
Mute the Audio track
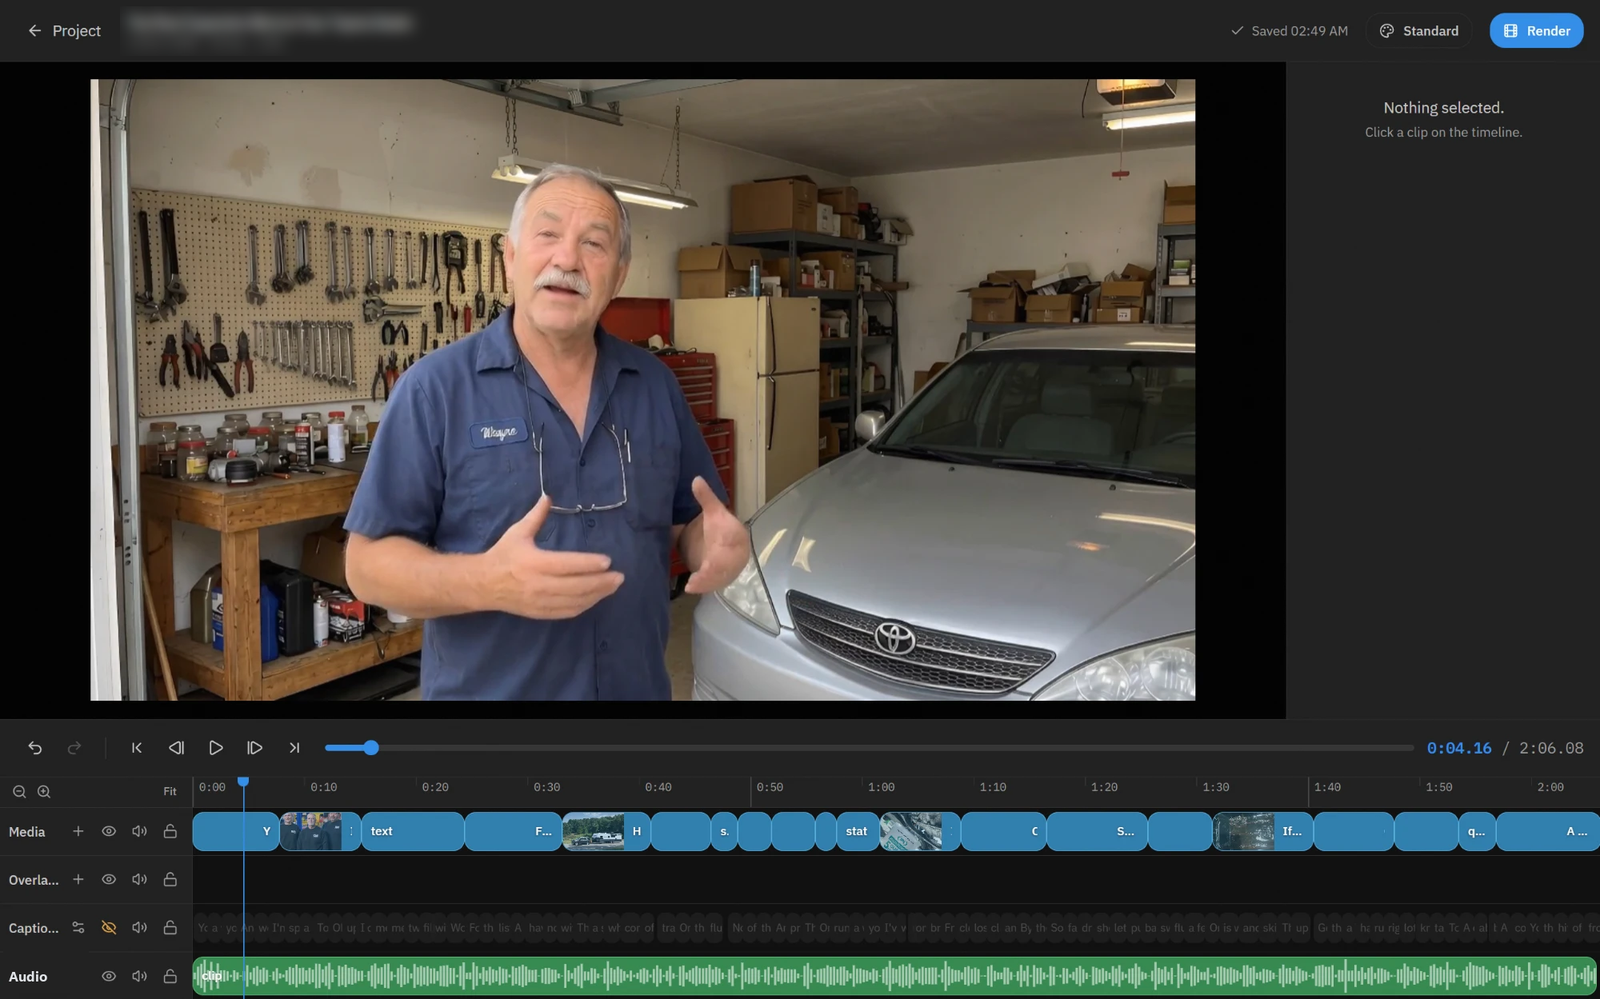tap(140, 976)
